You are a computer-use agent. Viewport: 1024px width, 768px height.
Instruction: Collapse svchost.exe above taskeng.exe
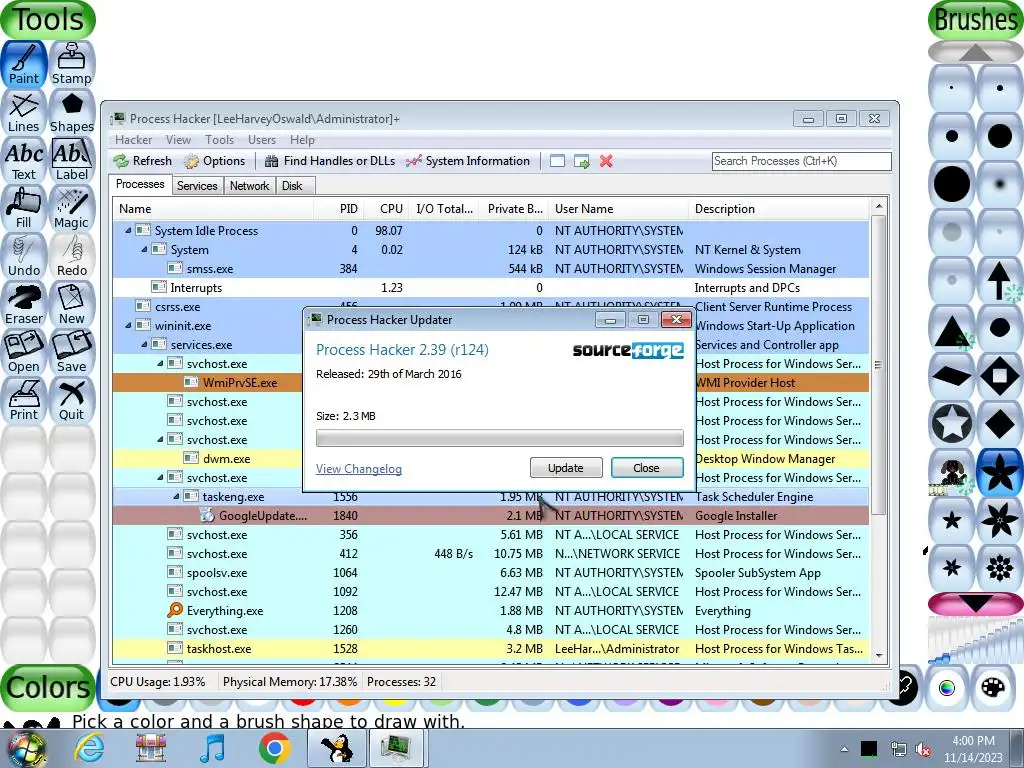click(160, 477)
